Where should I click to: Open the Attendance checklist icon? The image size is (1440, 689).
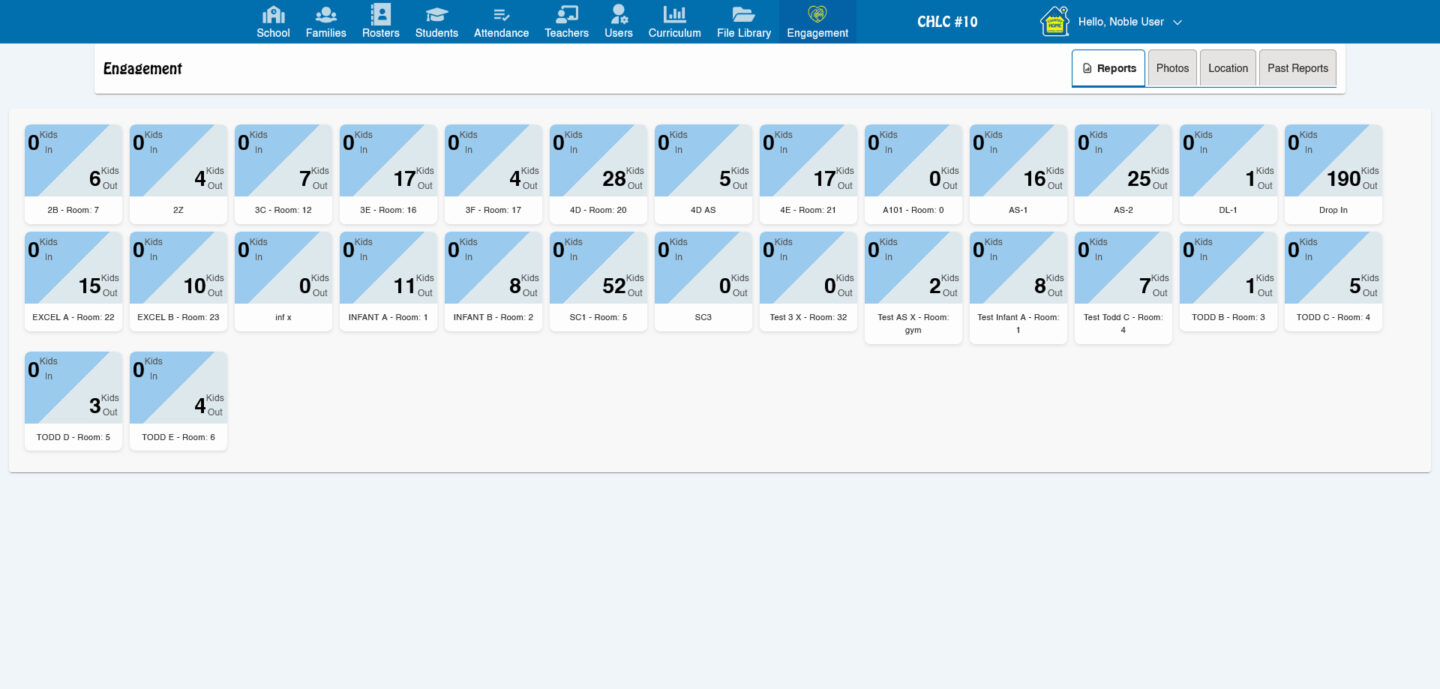[501, 15]
